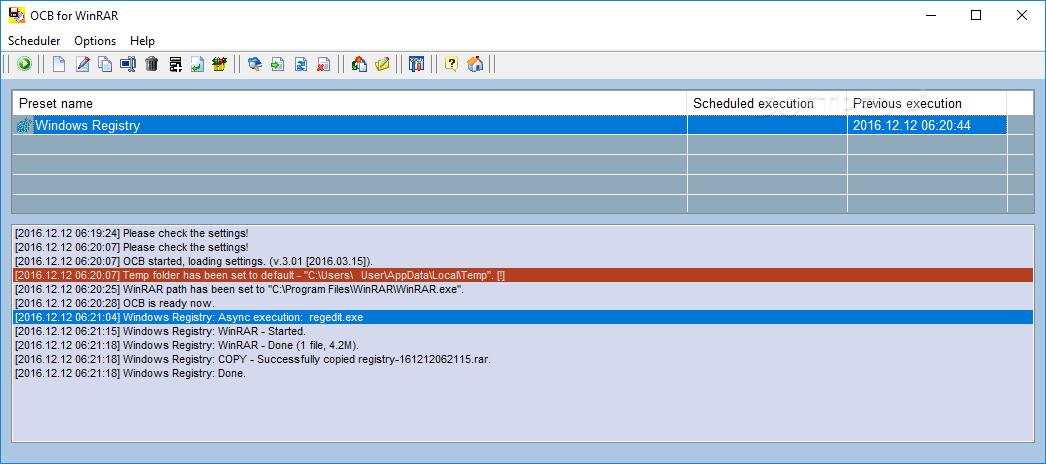Click the rename preset monitor icon
The height and width of the screenshot is (464, 1046).
click(128, 64)
